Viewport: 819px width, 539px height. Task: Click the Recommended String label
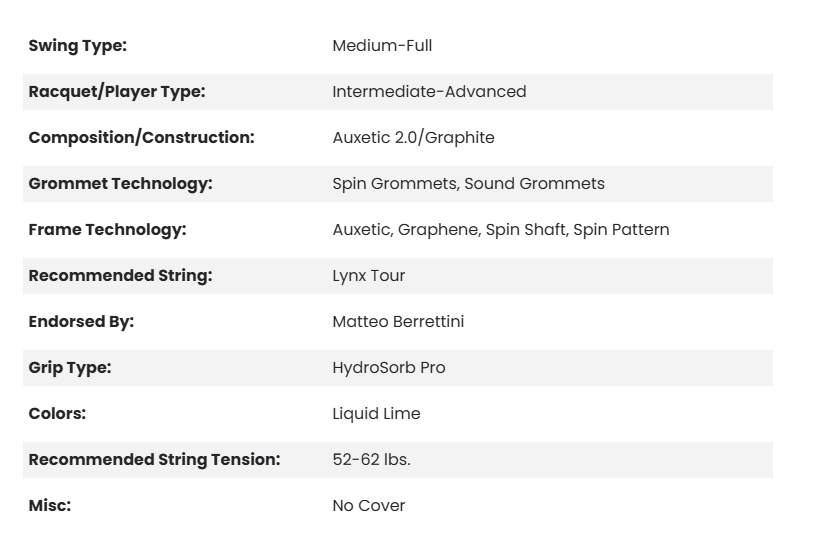click(120, 276)
